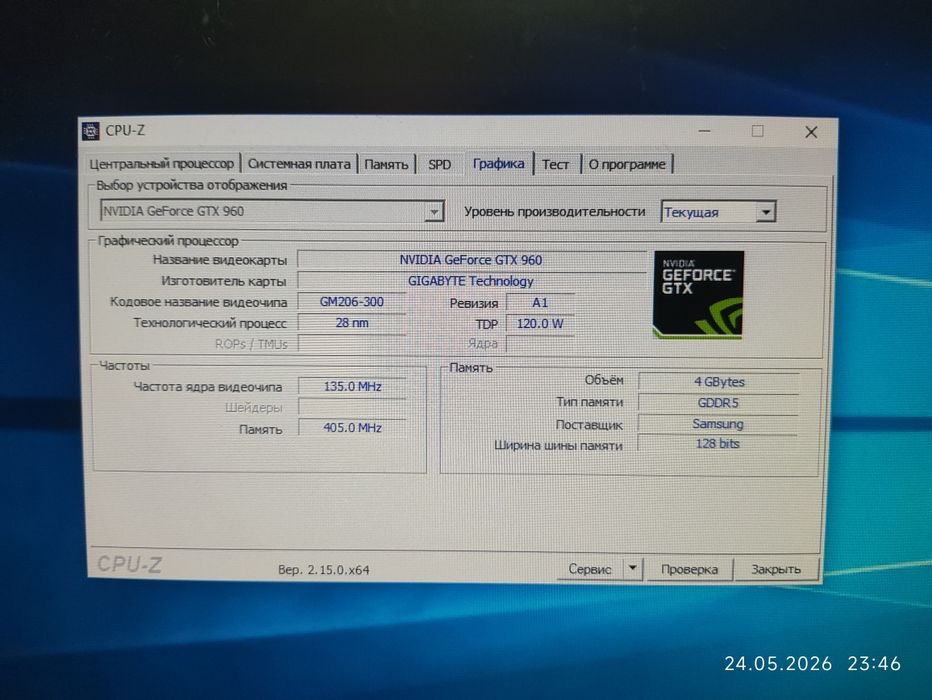
Task: Open the О программе tab
Action: [627, 165]
